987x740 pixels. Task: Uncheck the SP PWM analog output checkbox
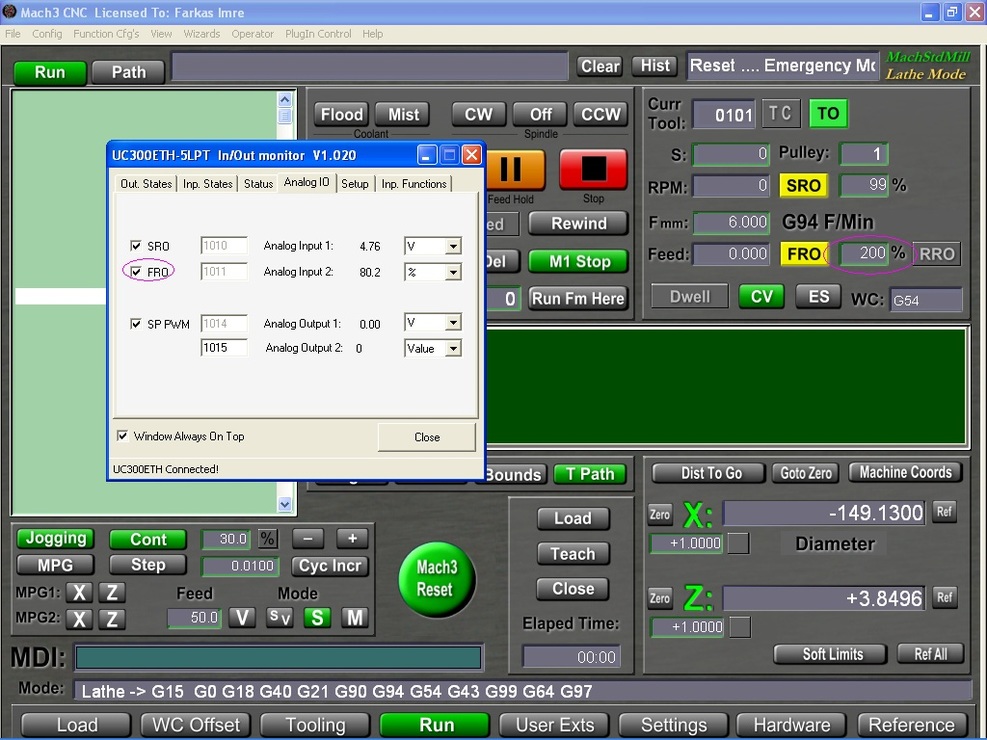point(135,323)
